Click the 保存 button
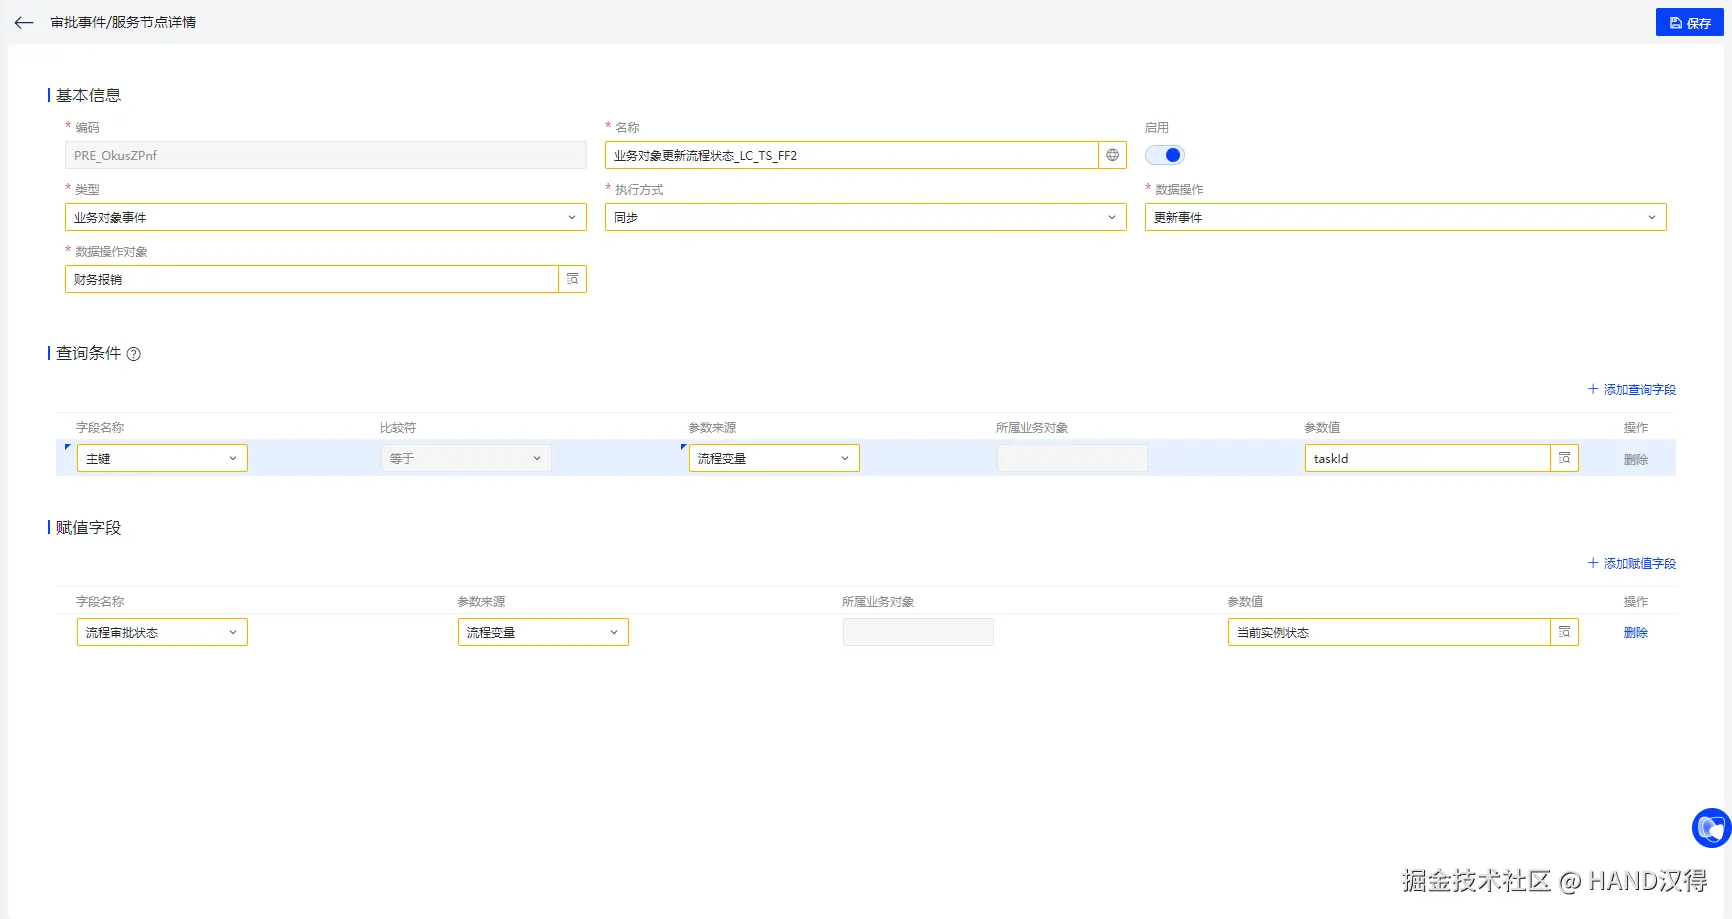1732x919 pixels. click(x=1689, y=22)
